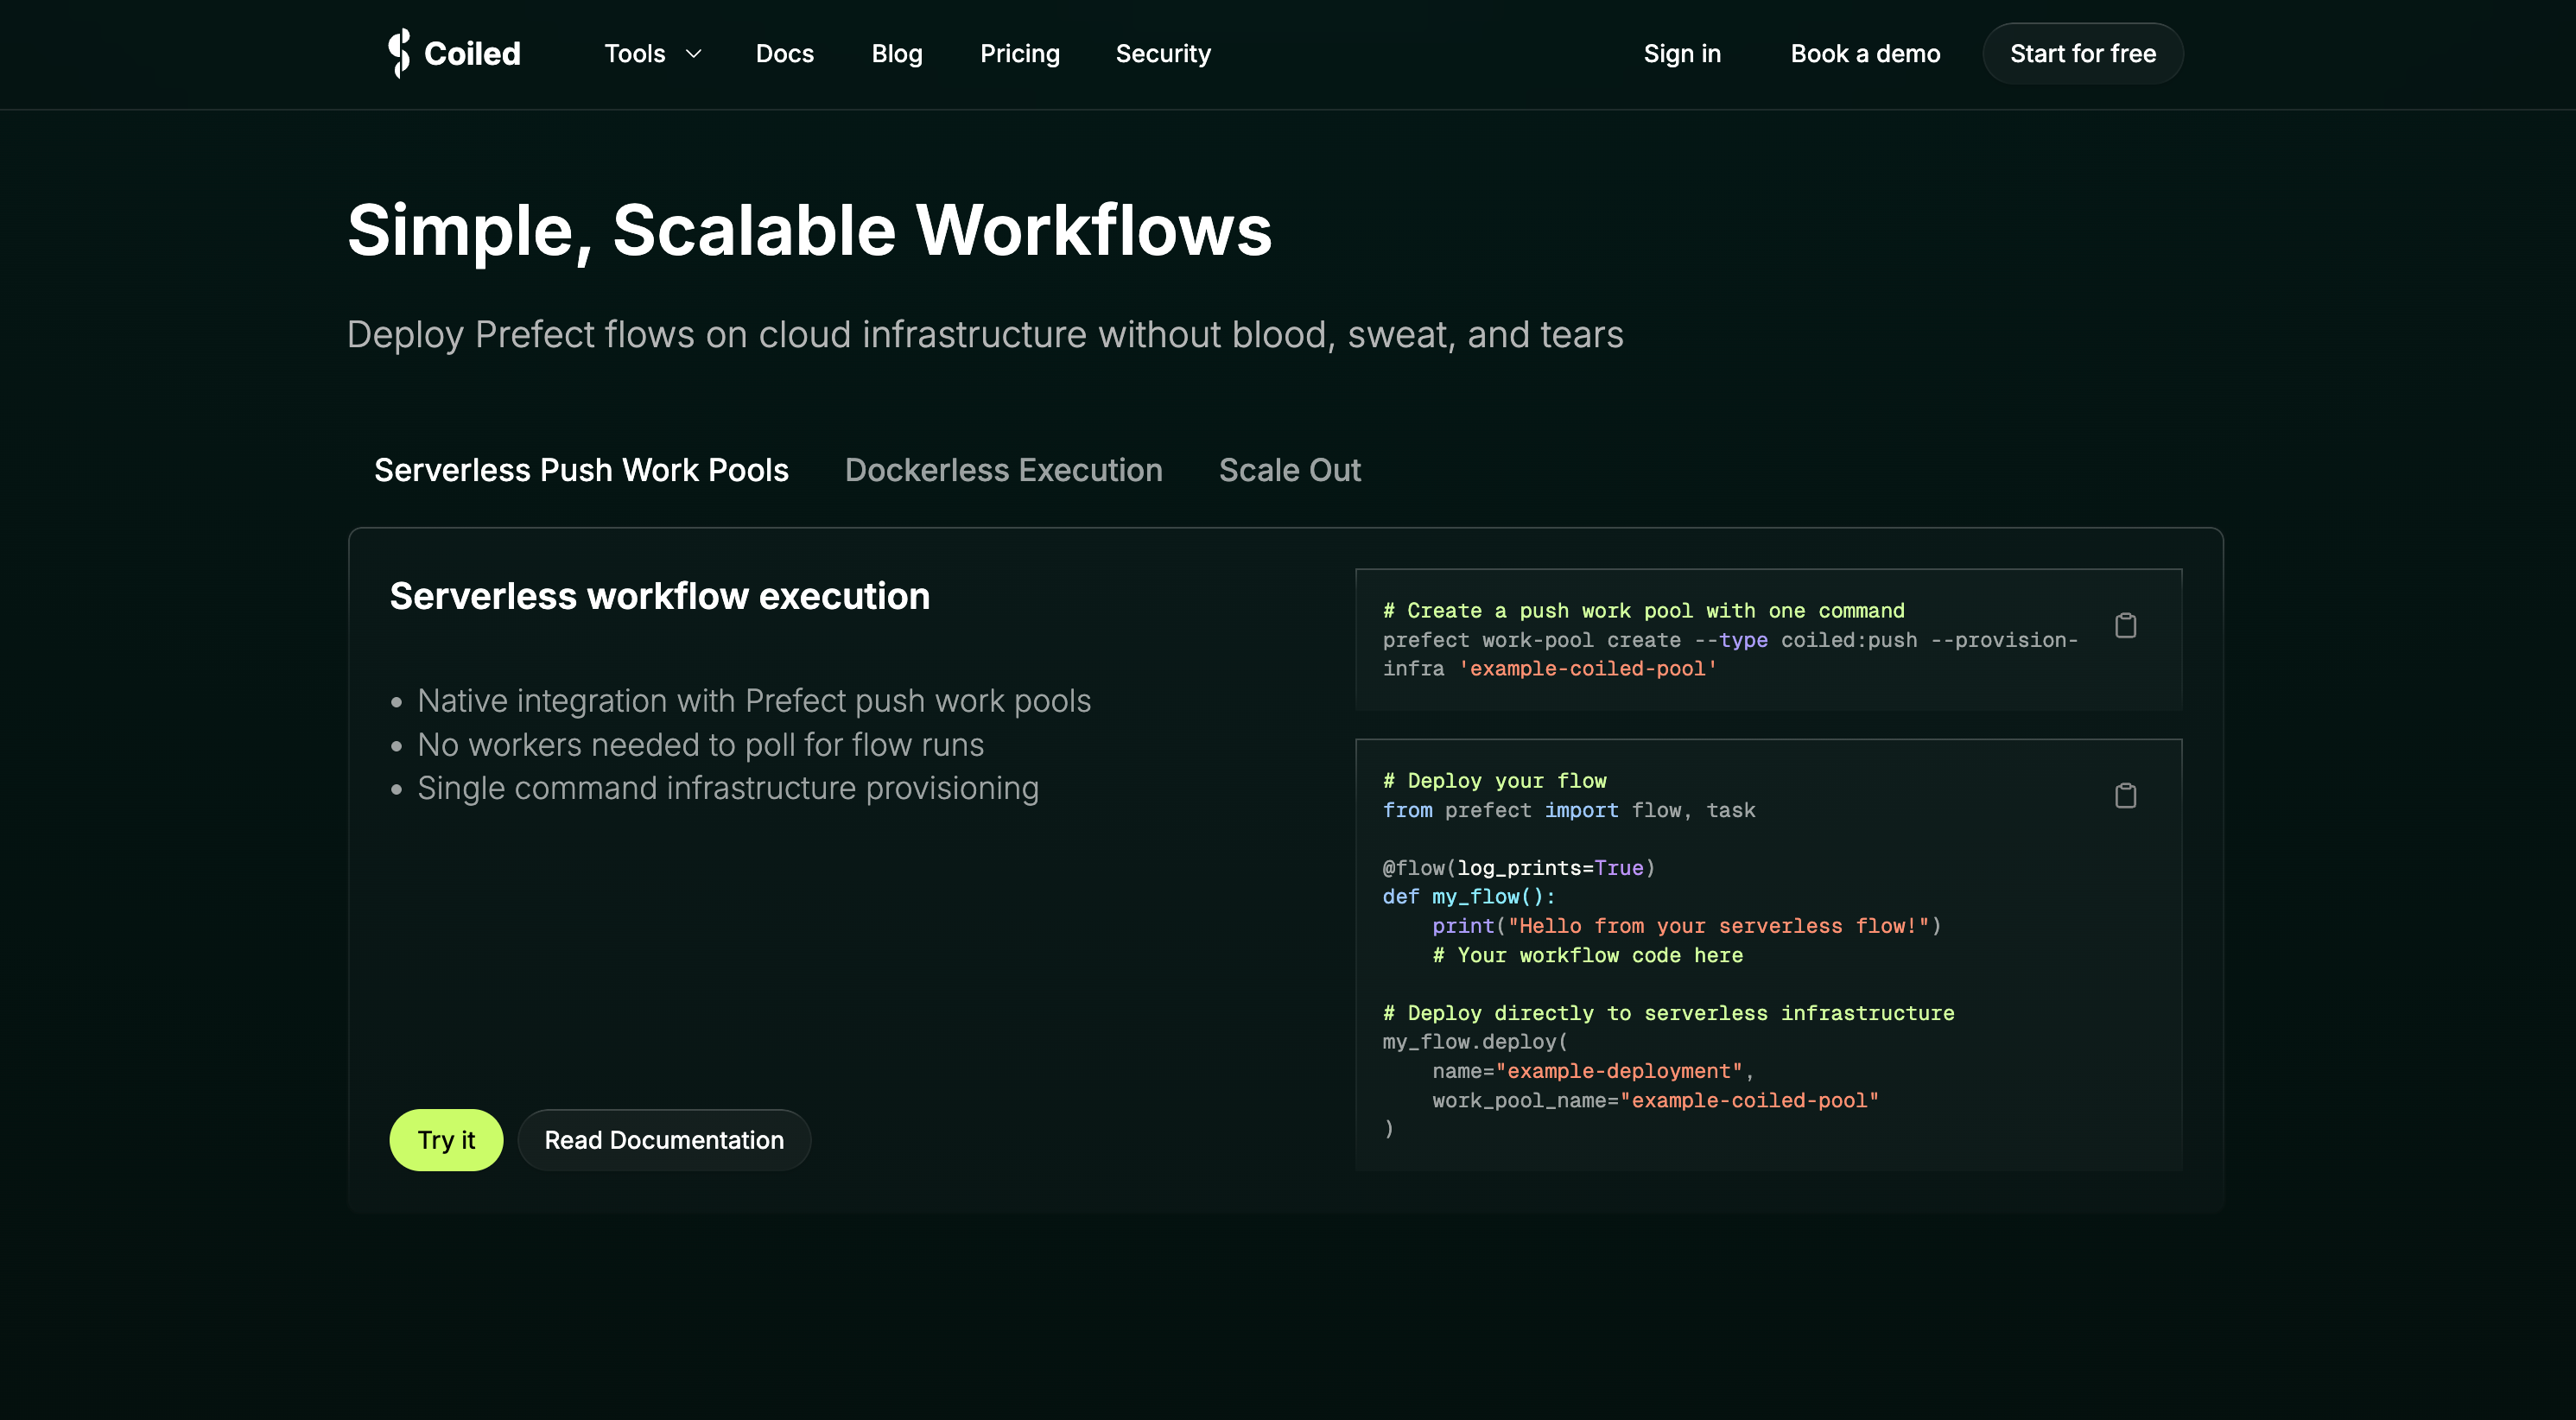Click the 'Simple, Scalable Workflows' heading
This screenshot has width=2576, height=1420.
809,231
